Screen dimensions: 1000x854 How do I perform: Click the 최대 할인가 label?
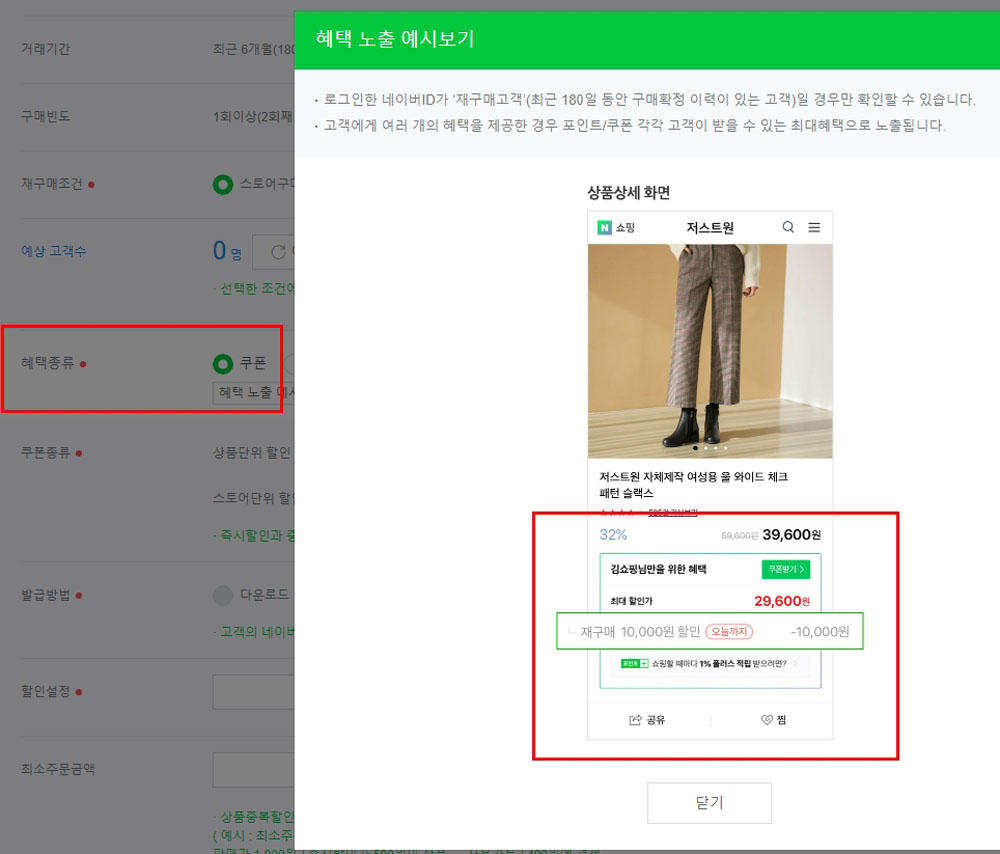point(631,601)
